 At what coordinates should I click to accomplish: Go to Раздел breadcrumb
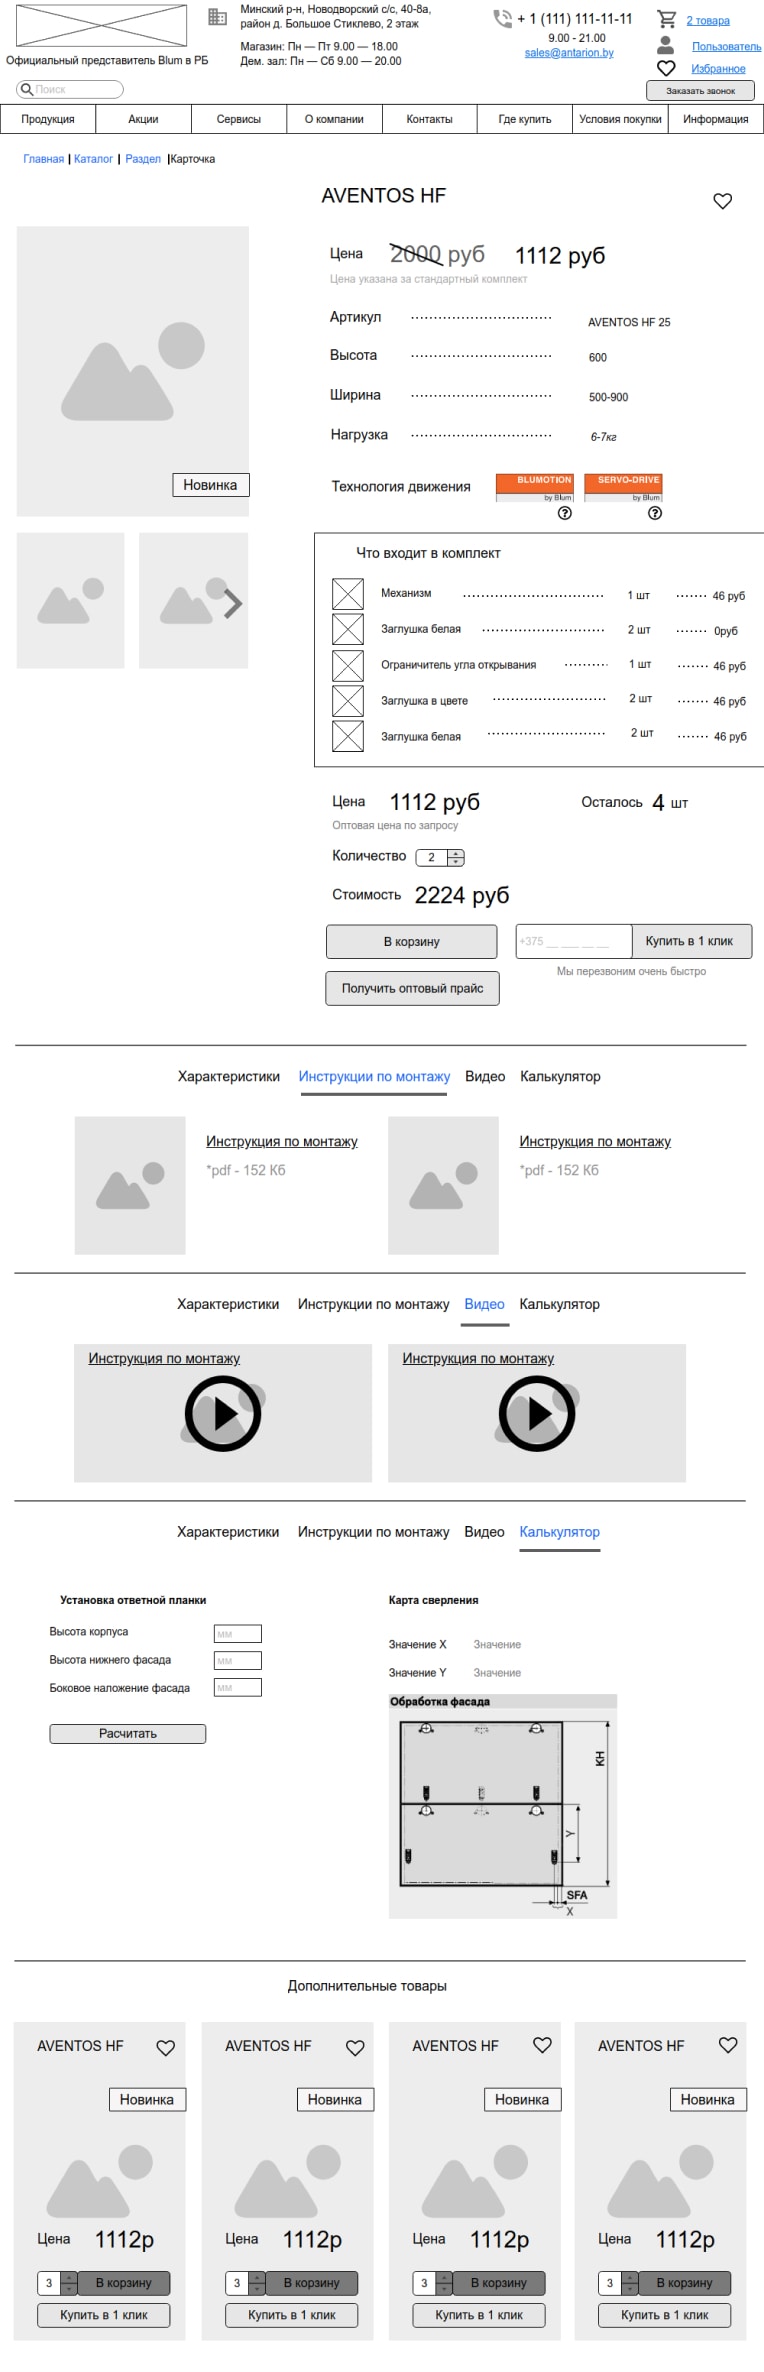[143, 159]
